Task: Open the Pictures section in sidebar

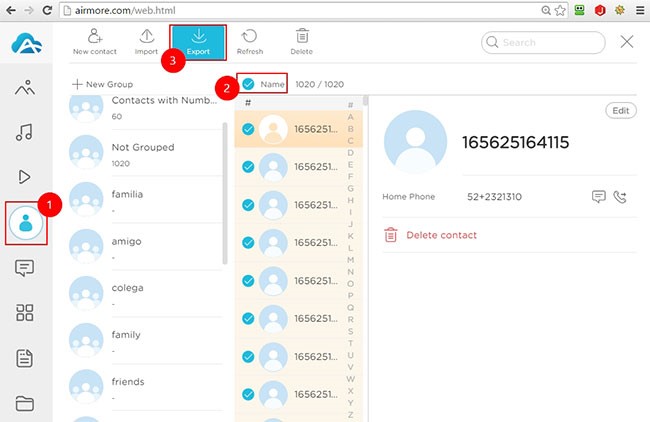Action: (x=25, y=87)
